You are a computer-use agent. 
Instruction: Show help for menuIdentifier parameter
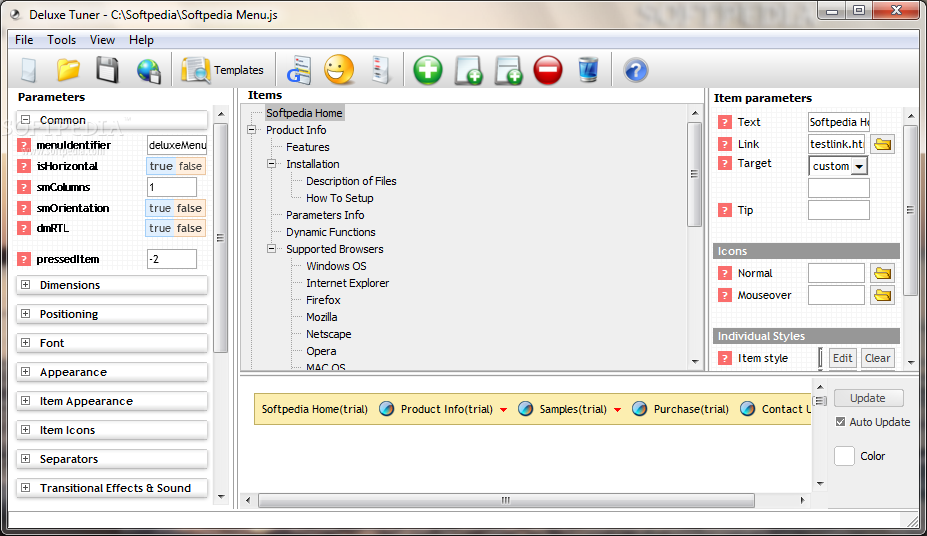click(24, 145)
